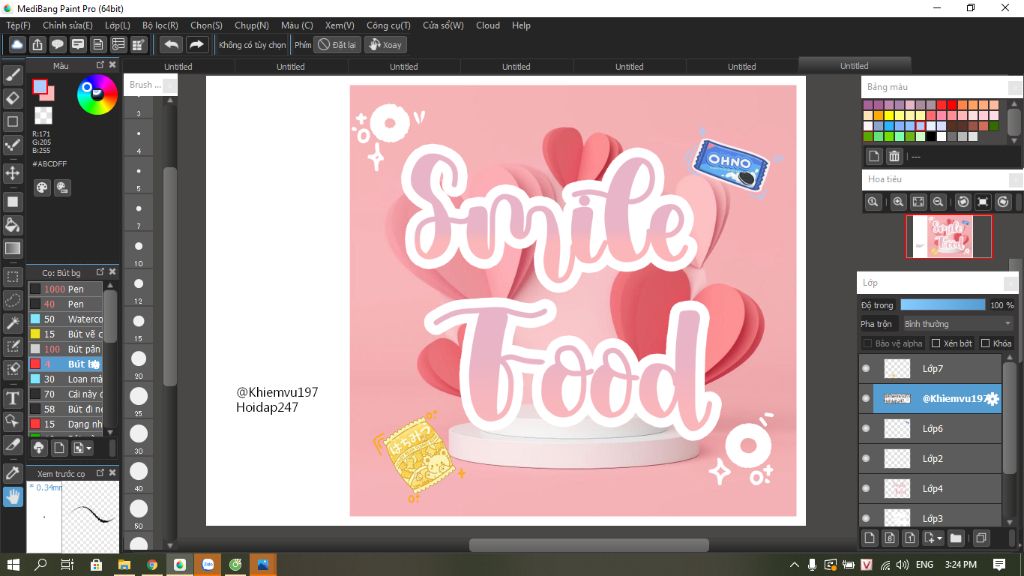The image size is (1024, 576).
Task: Toggle Bảo vệ alpha checkbox
Action: tap(868, 344)
